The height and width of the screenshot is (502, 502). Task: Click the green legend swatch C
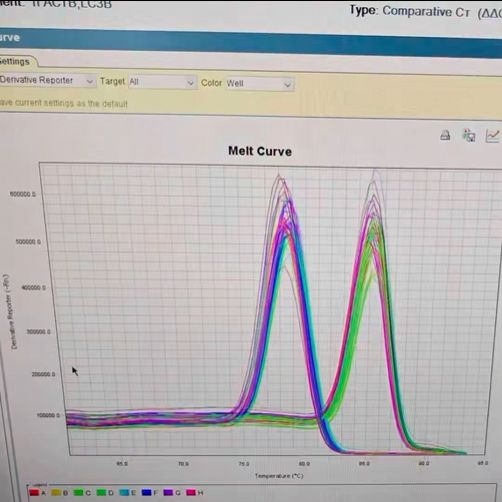[x=78, y=492]
